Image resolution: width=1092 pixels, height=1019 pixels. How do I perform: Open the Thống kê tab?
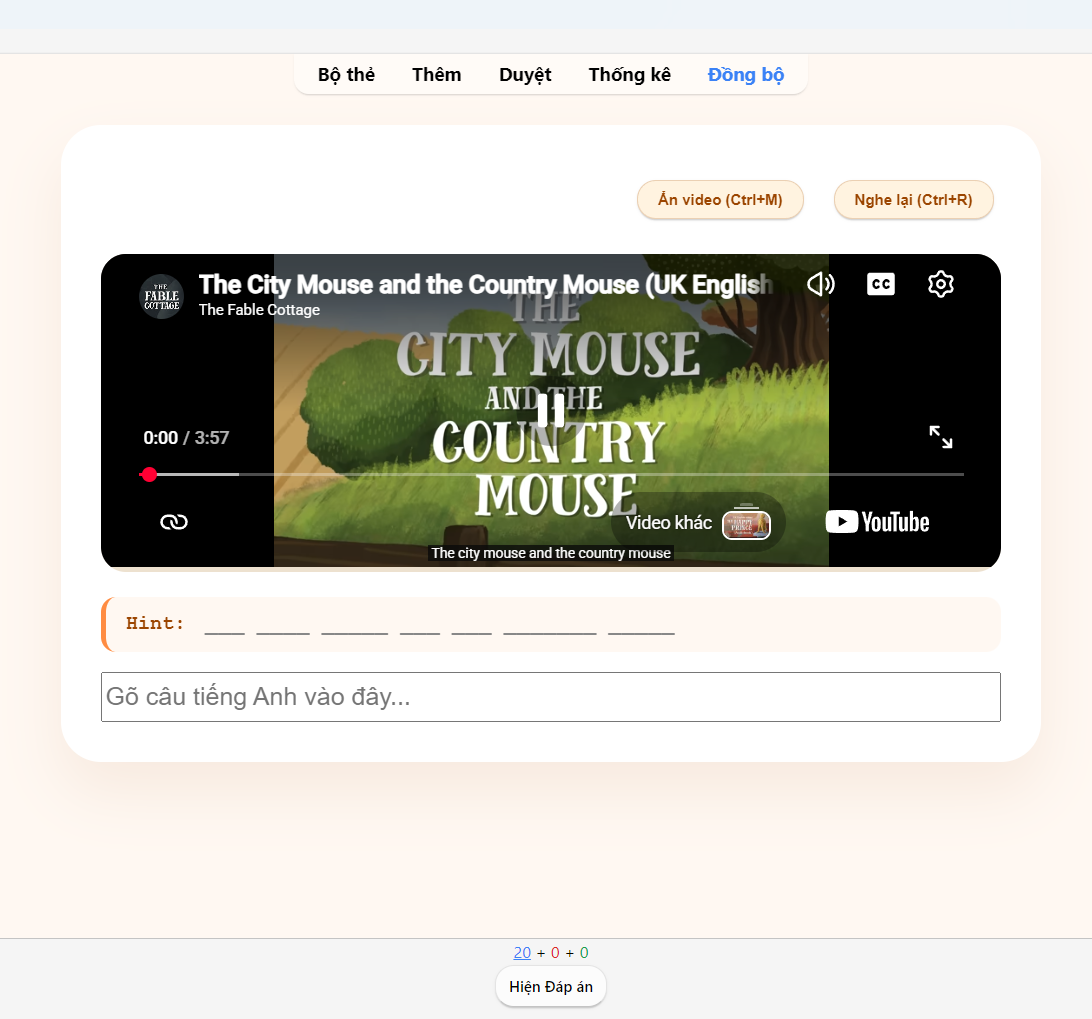pyautogui.click(x=630, y=75)
